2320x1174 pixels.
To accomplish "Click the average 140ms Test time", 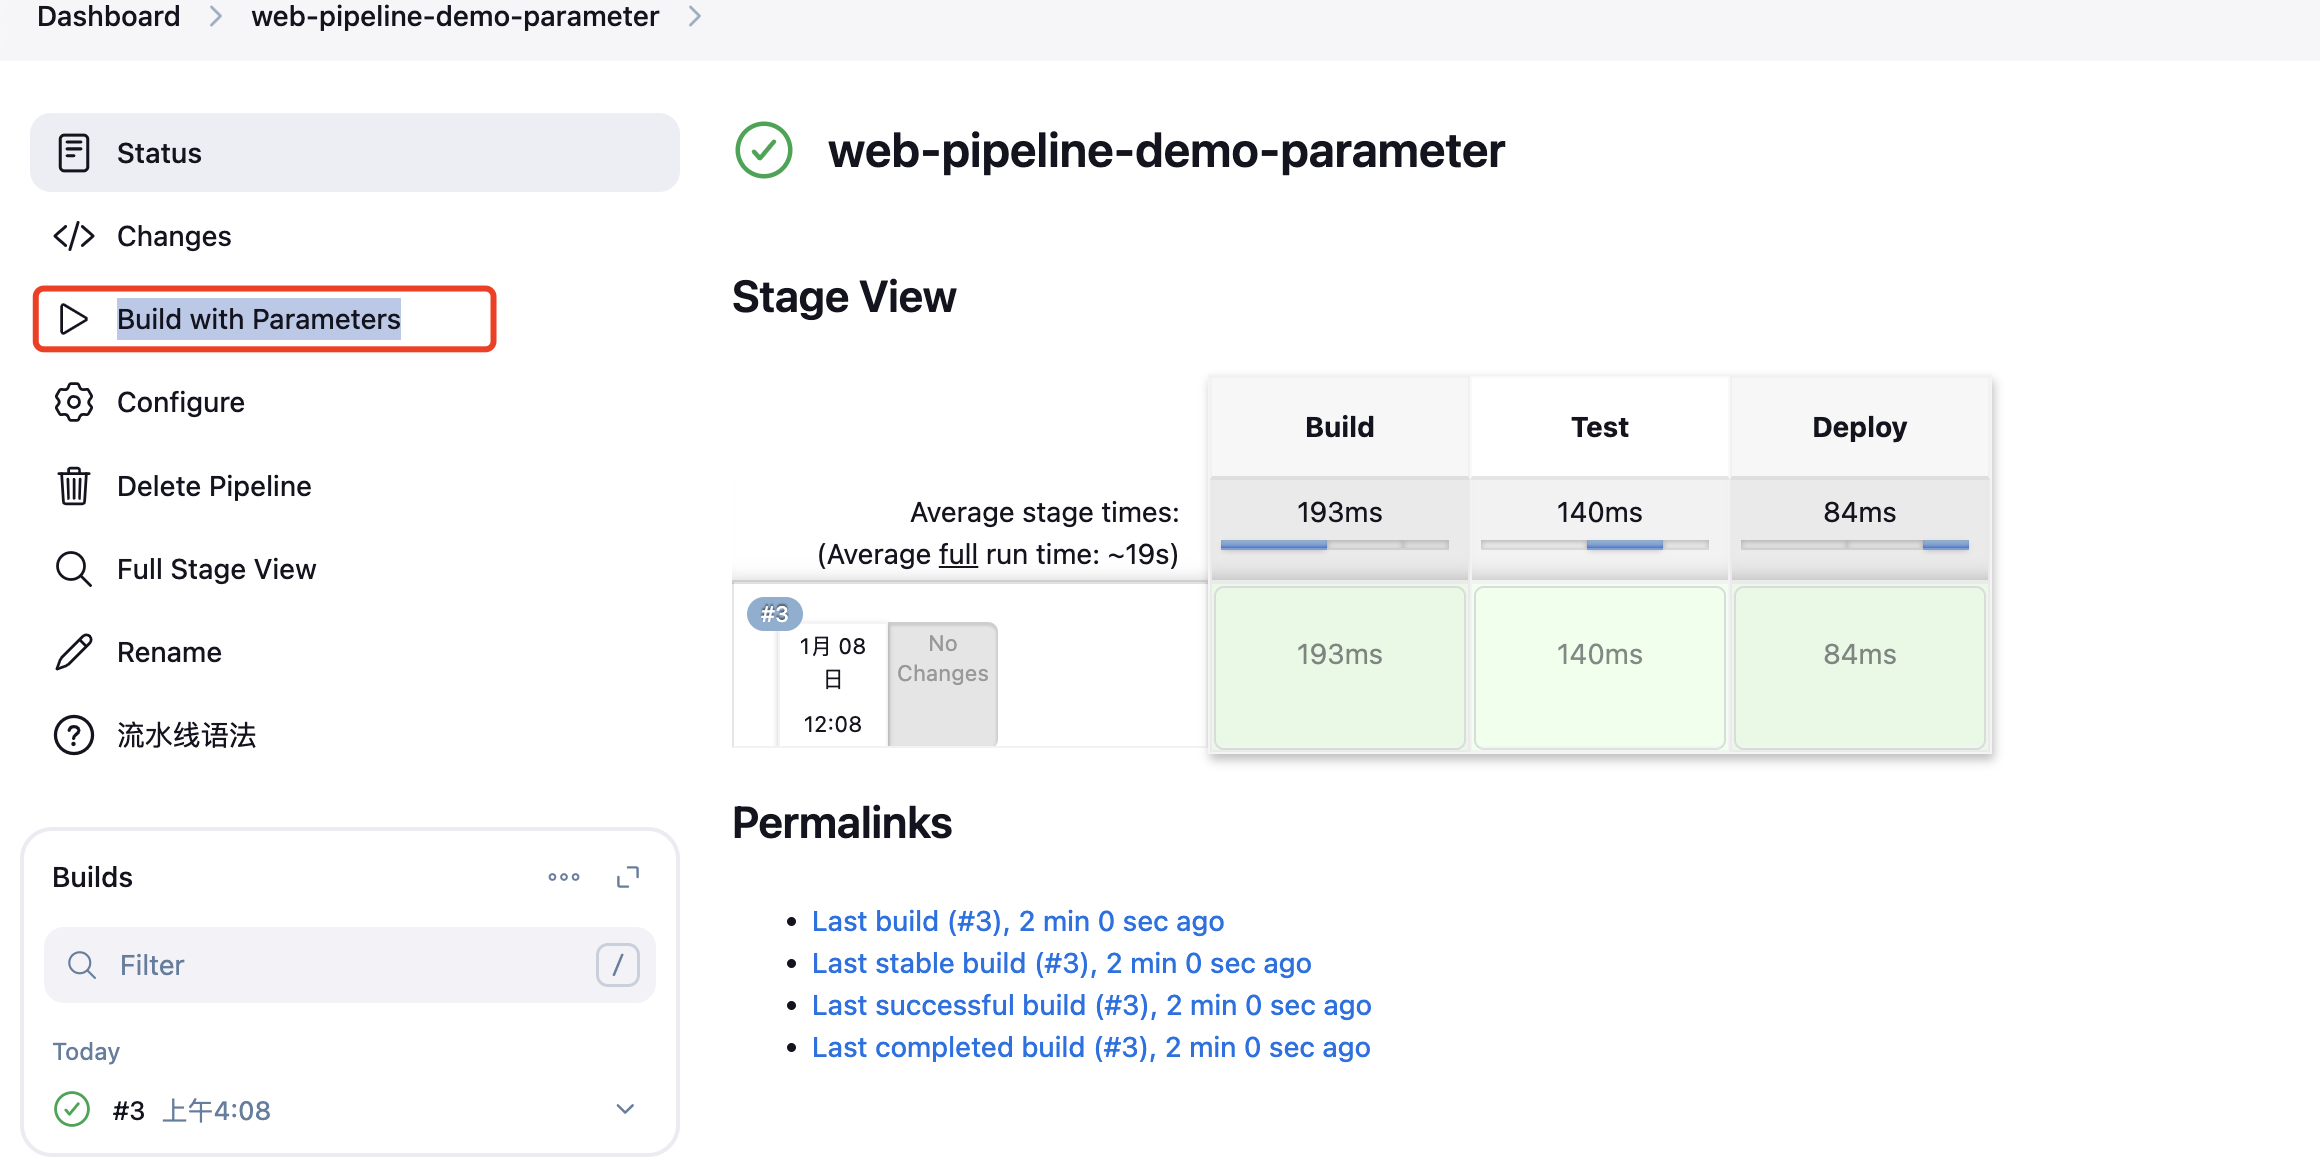I will pyautogui.click(x=1600, y=512).
